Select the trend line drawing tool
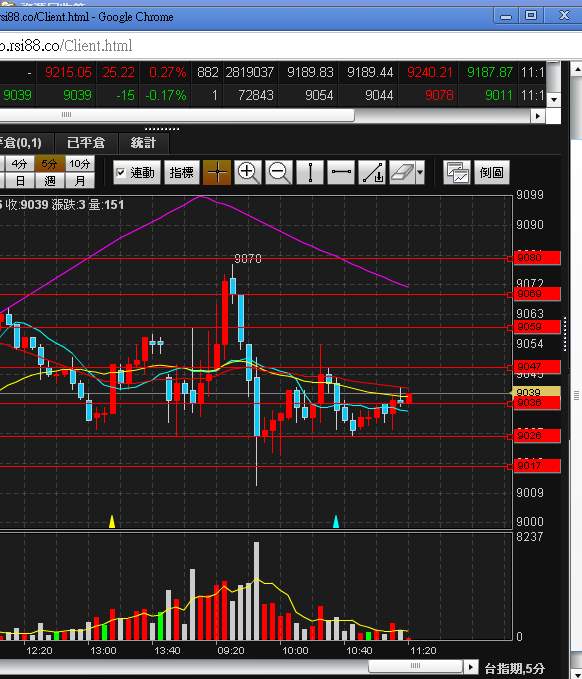This screenshot has width=582, height=679. tap(372, 172)
